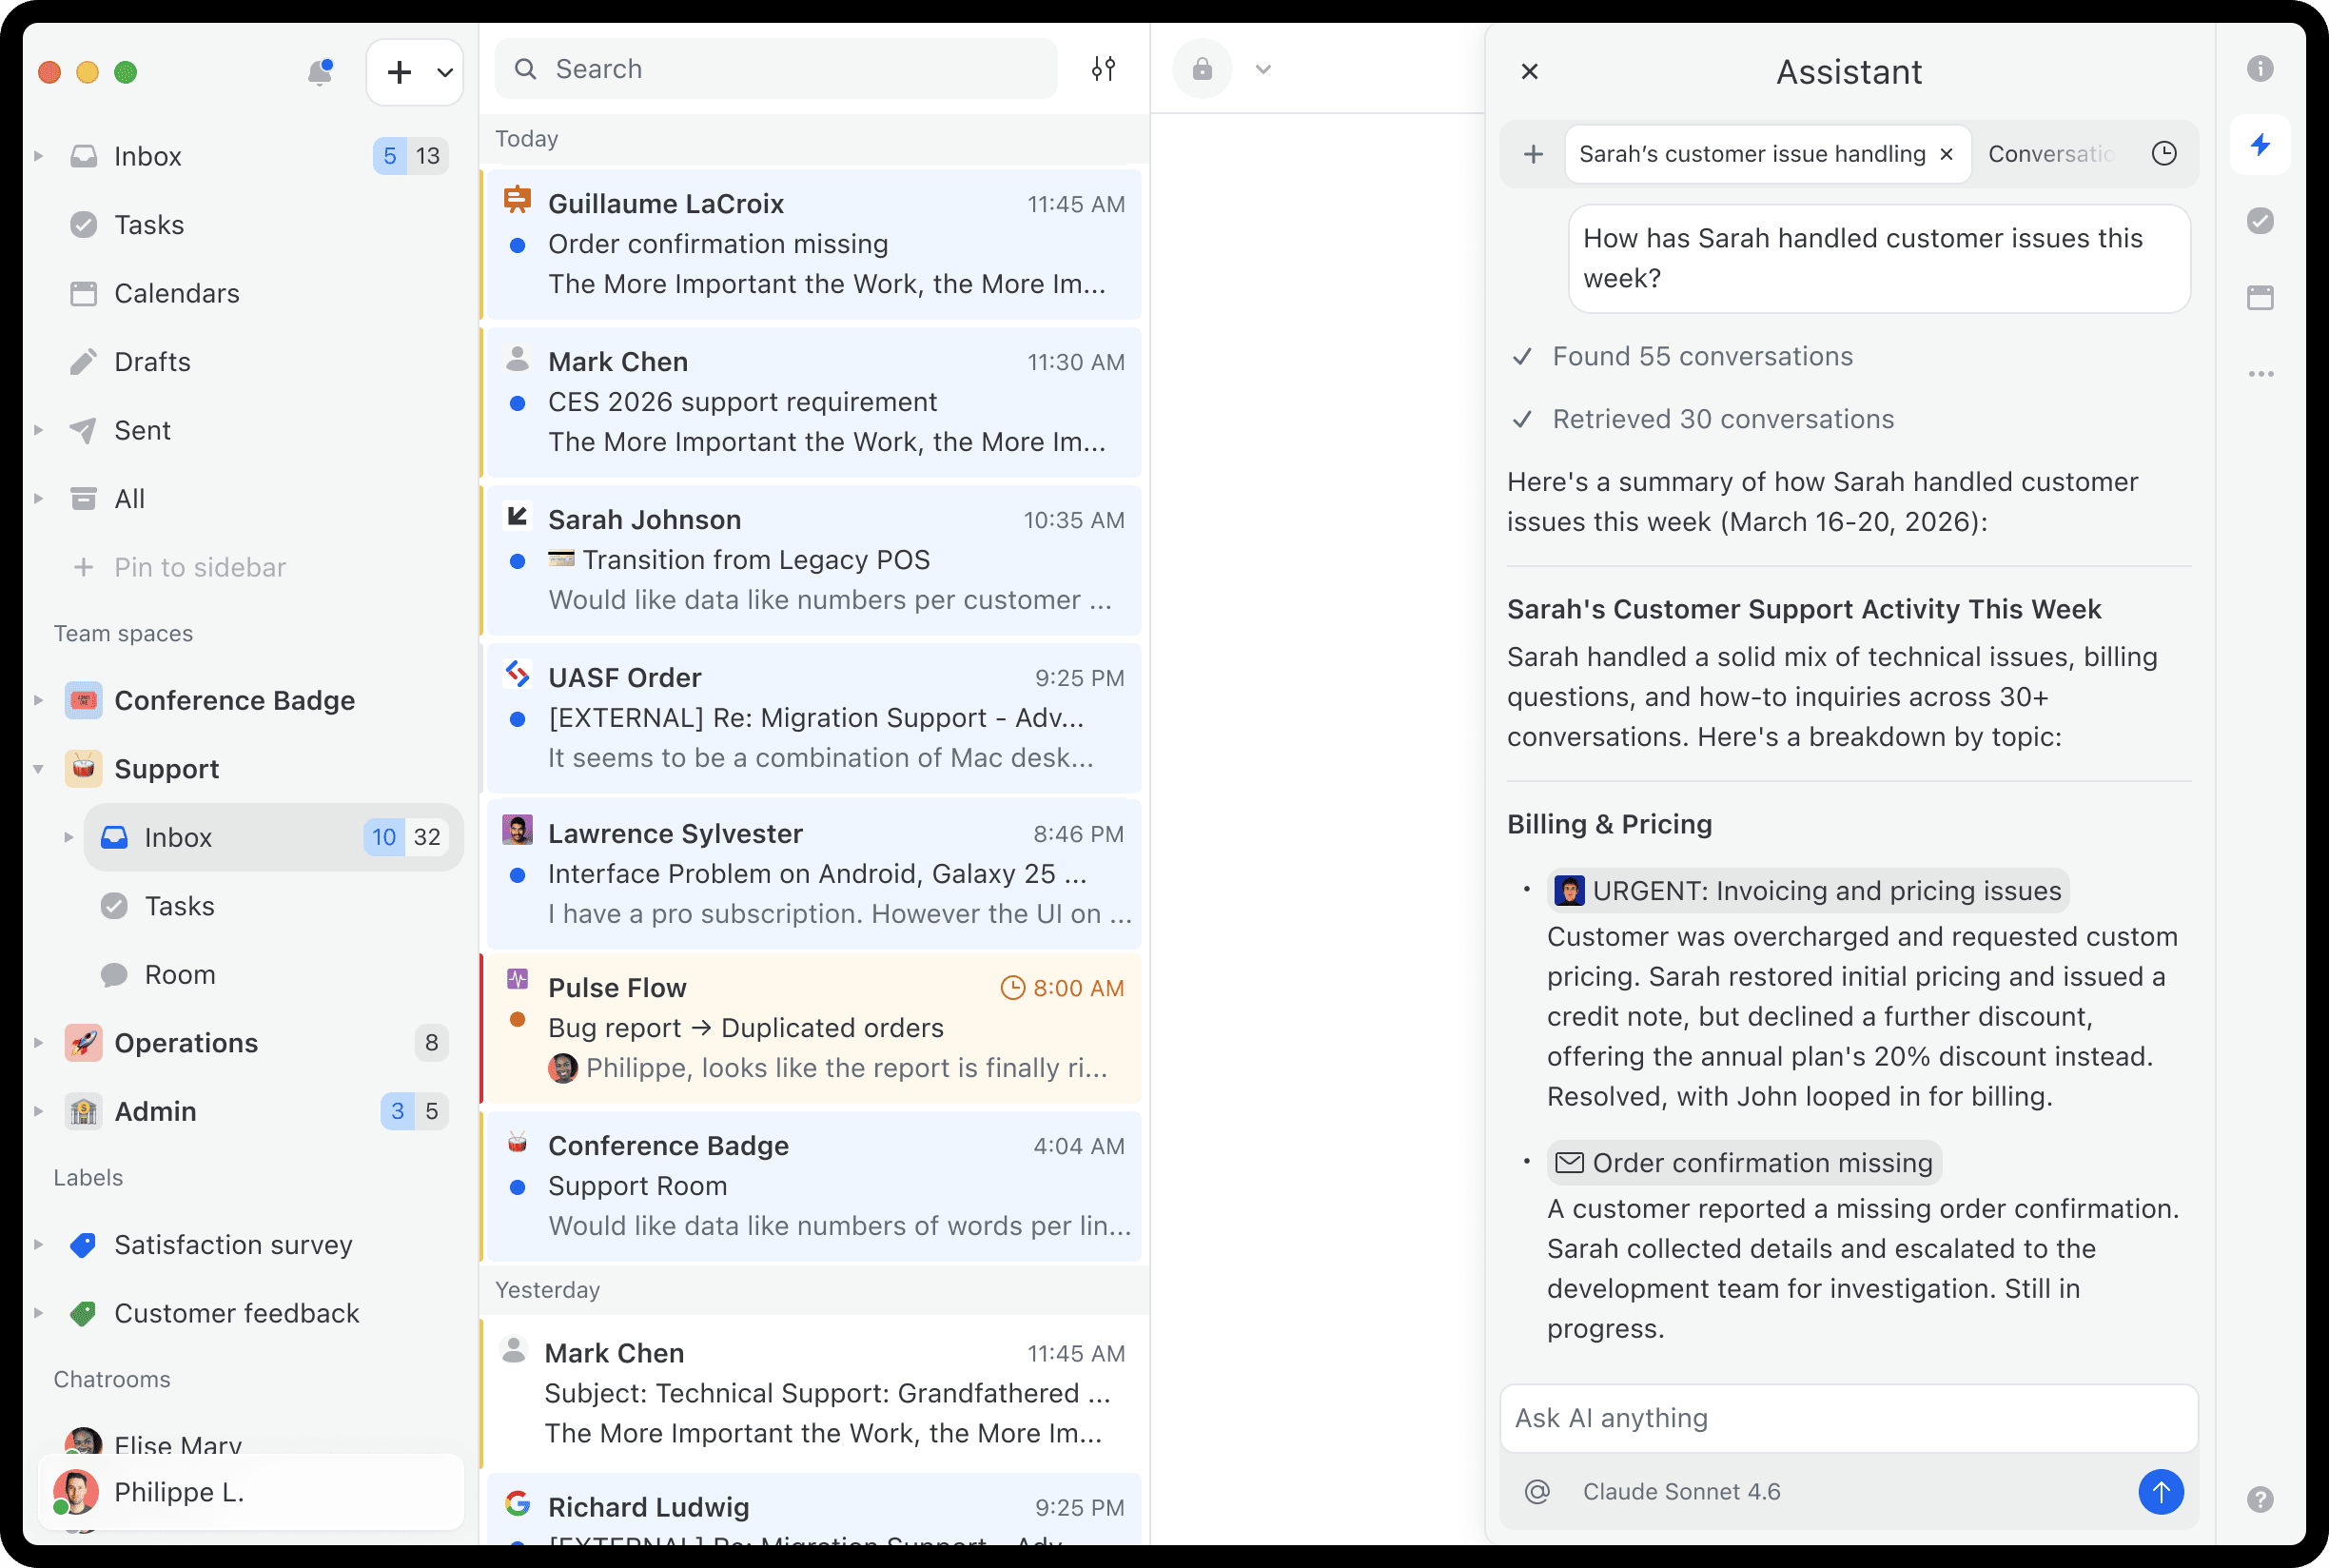
Task: Toggle unread dot on UASF Order email
Action: pos(517,719)
